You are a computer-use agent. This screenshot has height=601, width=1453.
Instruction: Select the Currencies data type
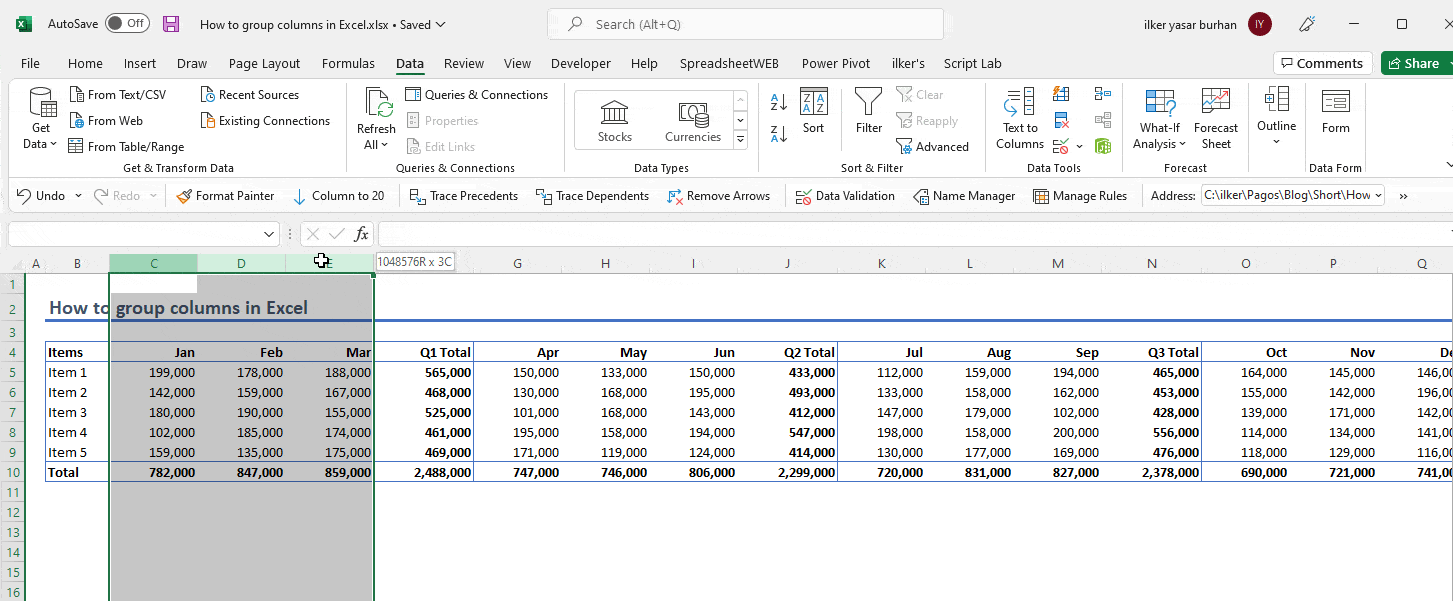coord(694,118)
